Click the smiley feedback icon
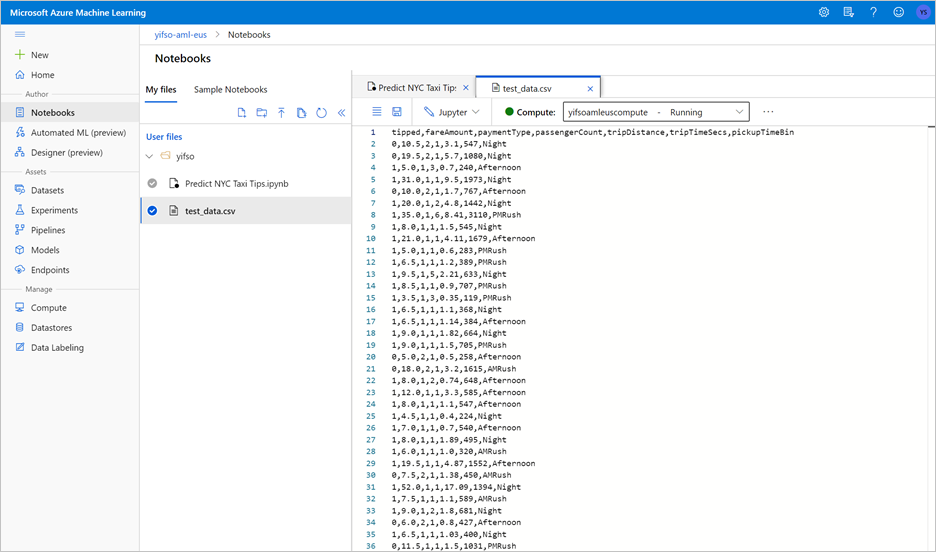Image resolution: width=936 pixels, height=552 pixels. coord(898,13)
